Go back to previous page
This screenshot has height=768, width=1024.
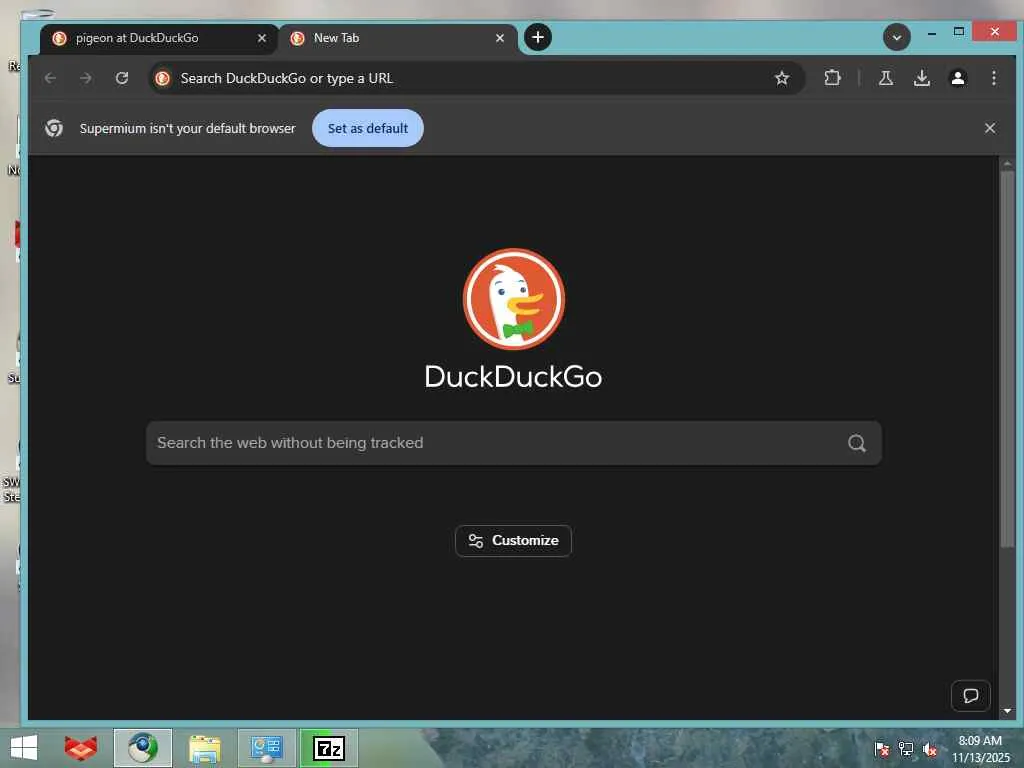[x=50, y=78]
